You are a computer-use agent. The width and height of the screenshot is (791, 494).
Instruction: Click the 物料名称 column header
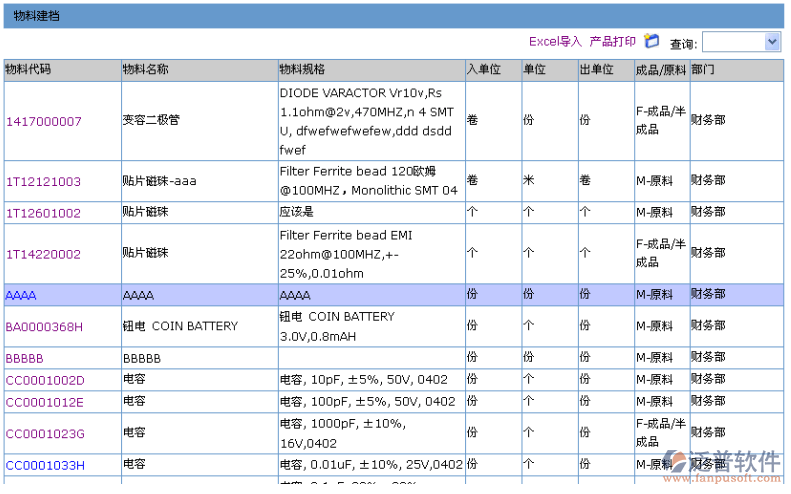click(145, 70)
